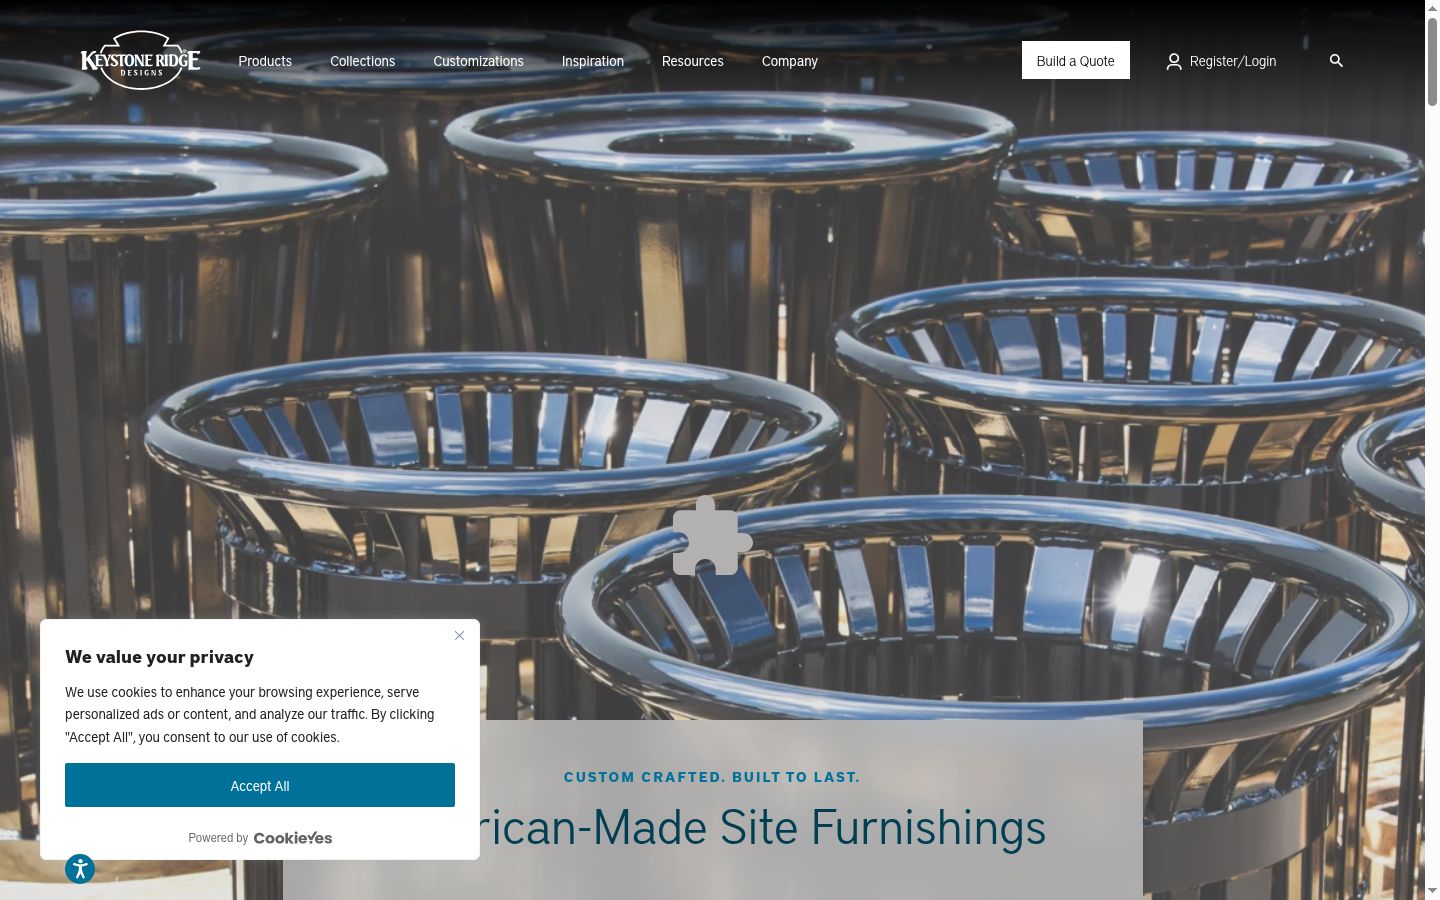
Task: Open the accessibility widget icon
Action: [x=80, y=869]
